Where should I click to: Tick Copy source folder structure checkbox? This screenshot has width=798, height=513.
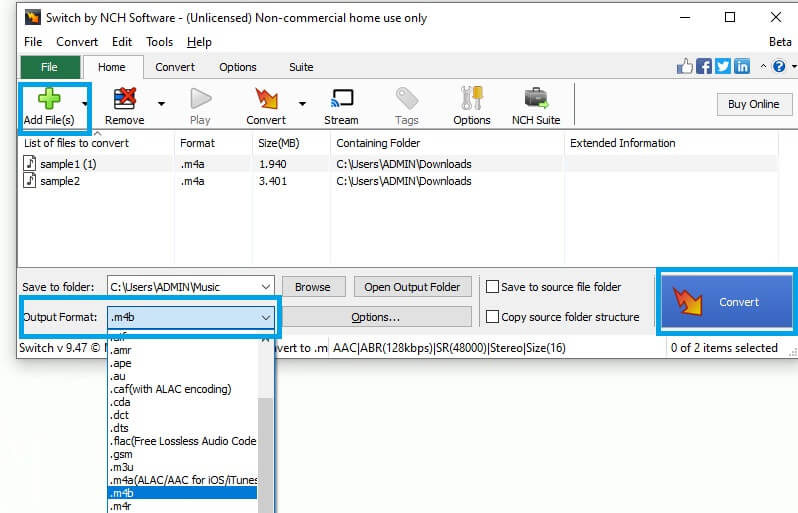point(492,317)
